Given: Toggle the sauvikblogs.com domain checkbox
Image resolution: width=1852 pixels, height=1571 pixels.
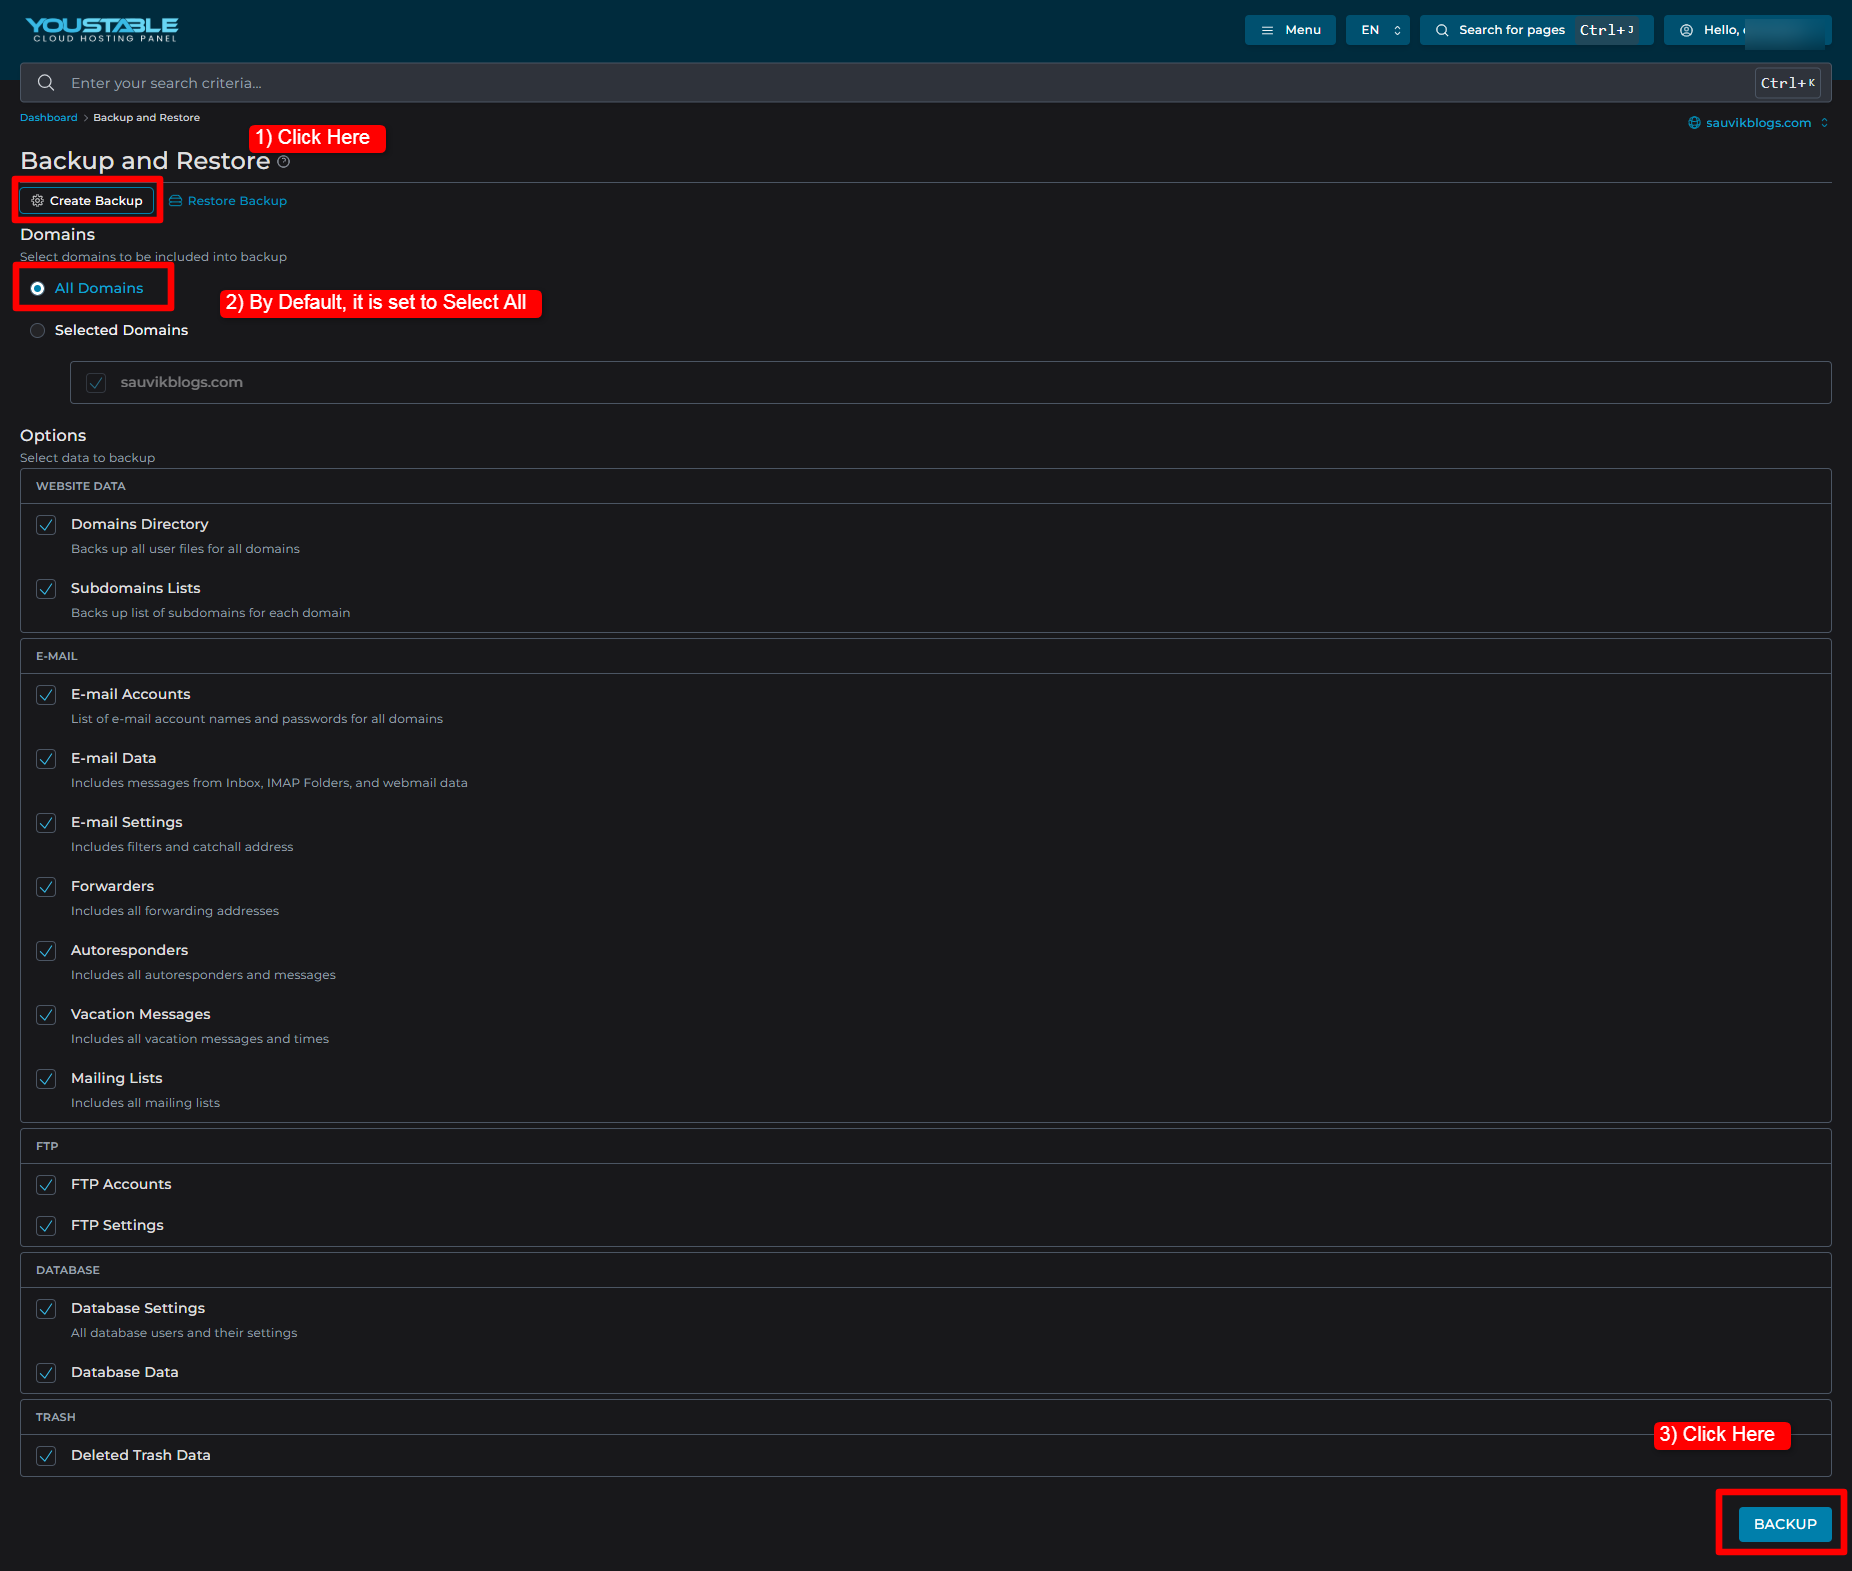Looking at the screenshot, I should tap(96, 383).
